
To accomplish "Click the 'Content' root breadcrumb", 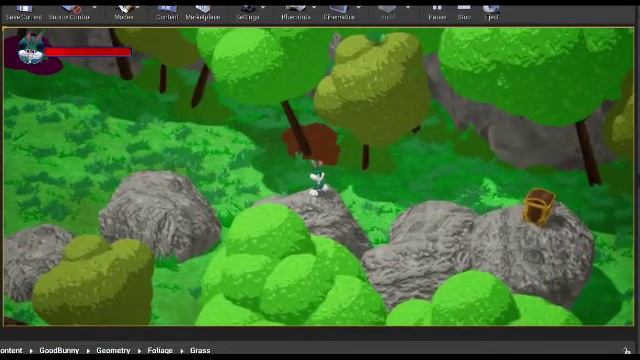I will [11, 351].
